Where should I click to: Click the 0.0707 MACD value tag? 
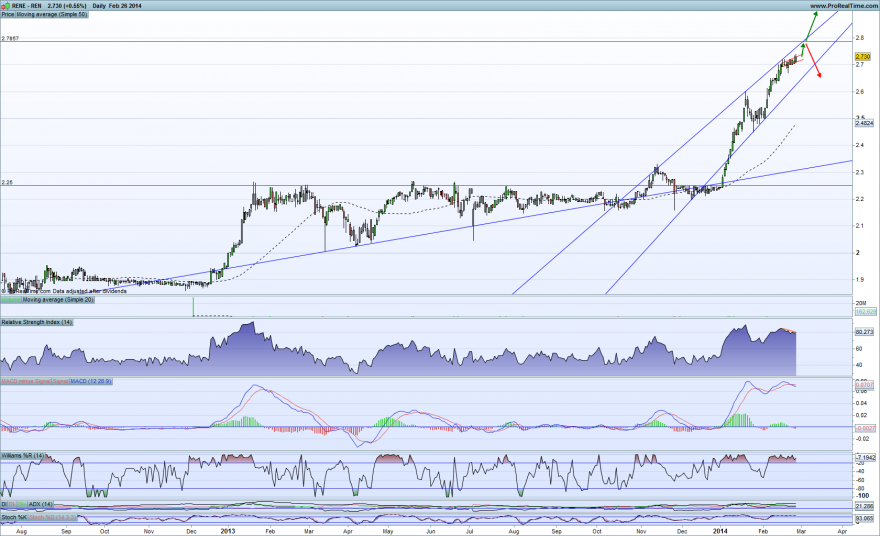tap(864, 385)
